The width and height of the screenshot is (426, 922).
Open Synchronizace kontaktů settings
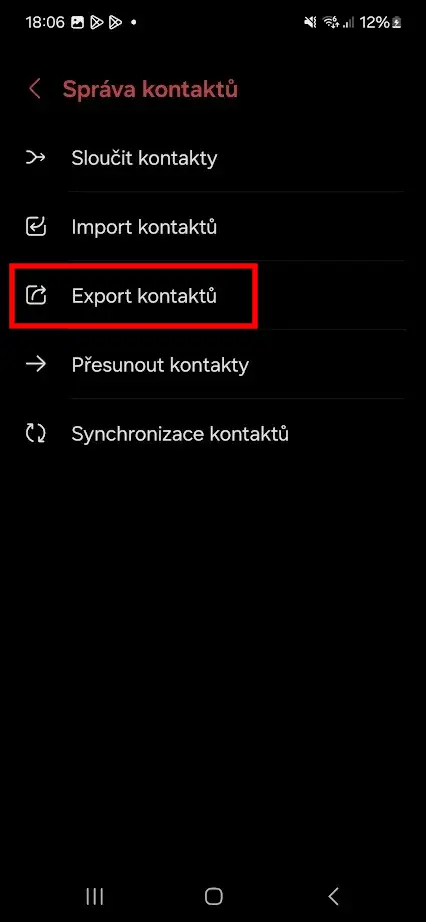(x=213, y=433)
